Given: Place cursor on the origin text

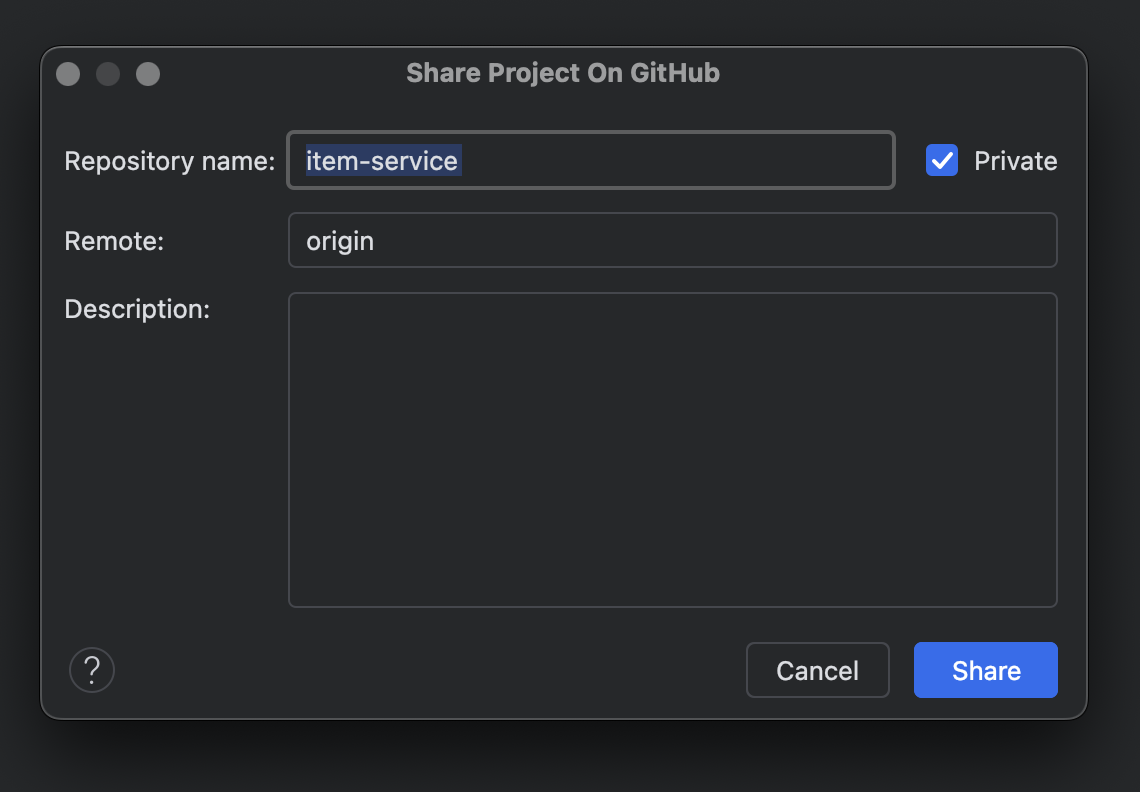Looking at the screenshot, I should click(x=340, y=241).
